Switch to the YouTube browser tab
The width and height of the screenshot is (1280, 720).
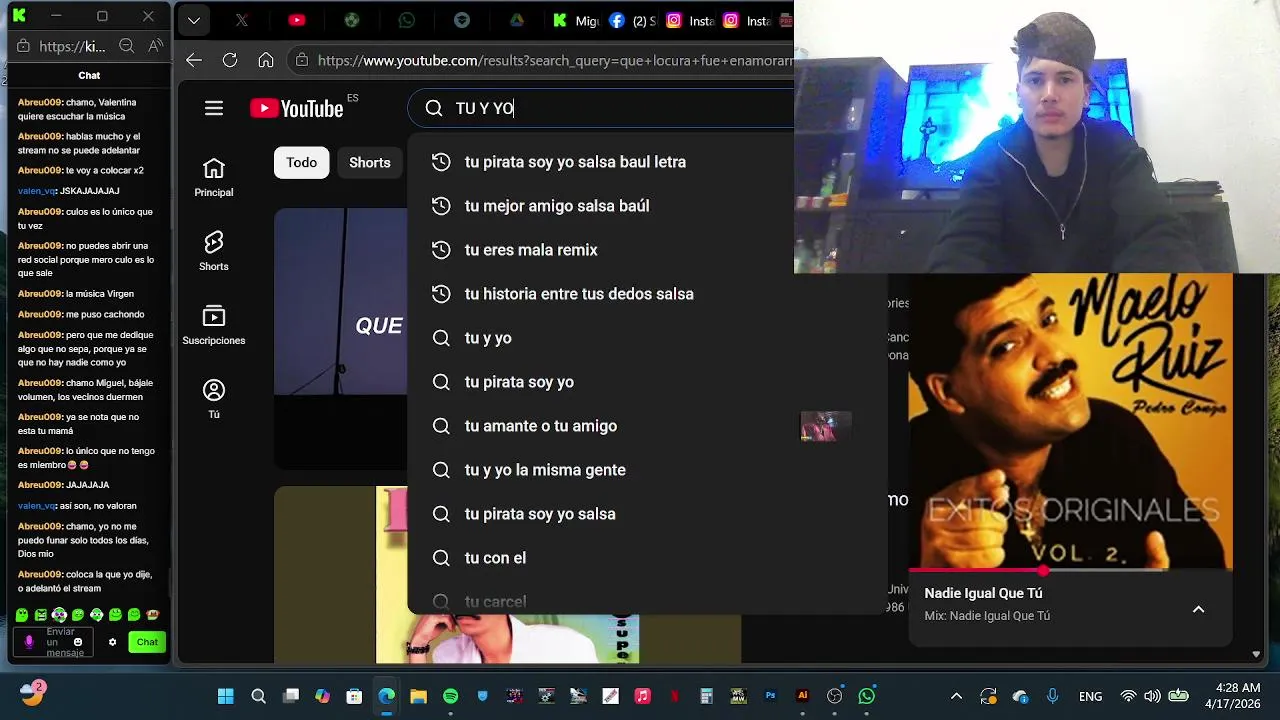point(297,20)
